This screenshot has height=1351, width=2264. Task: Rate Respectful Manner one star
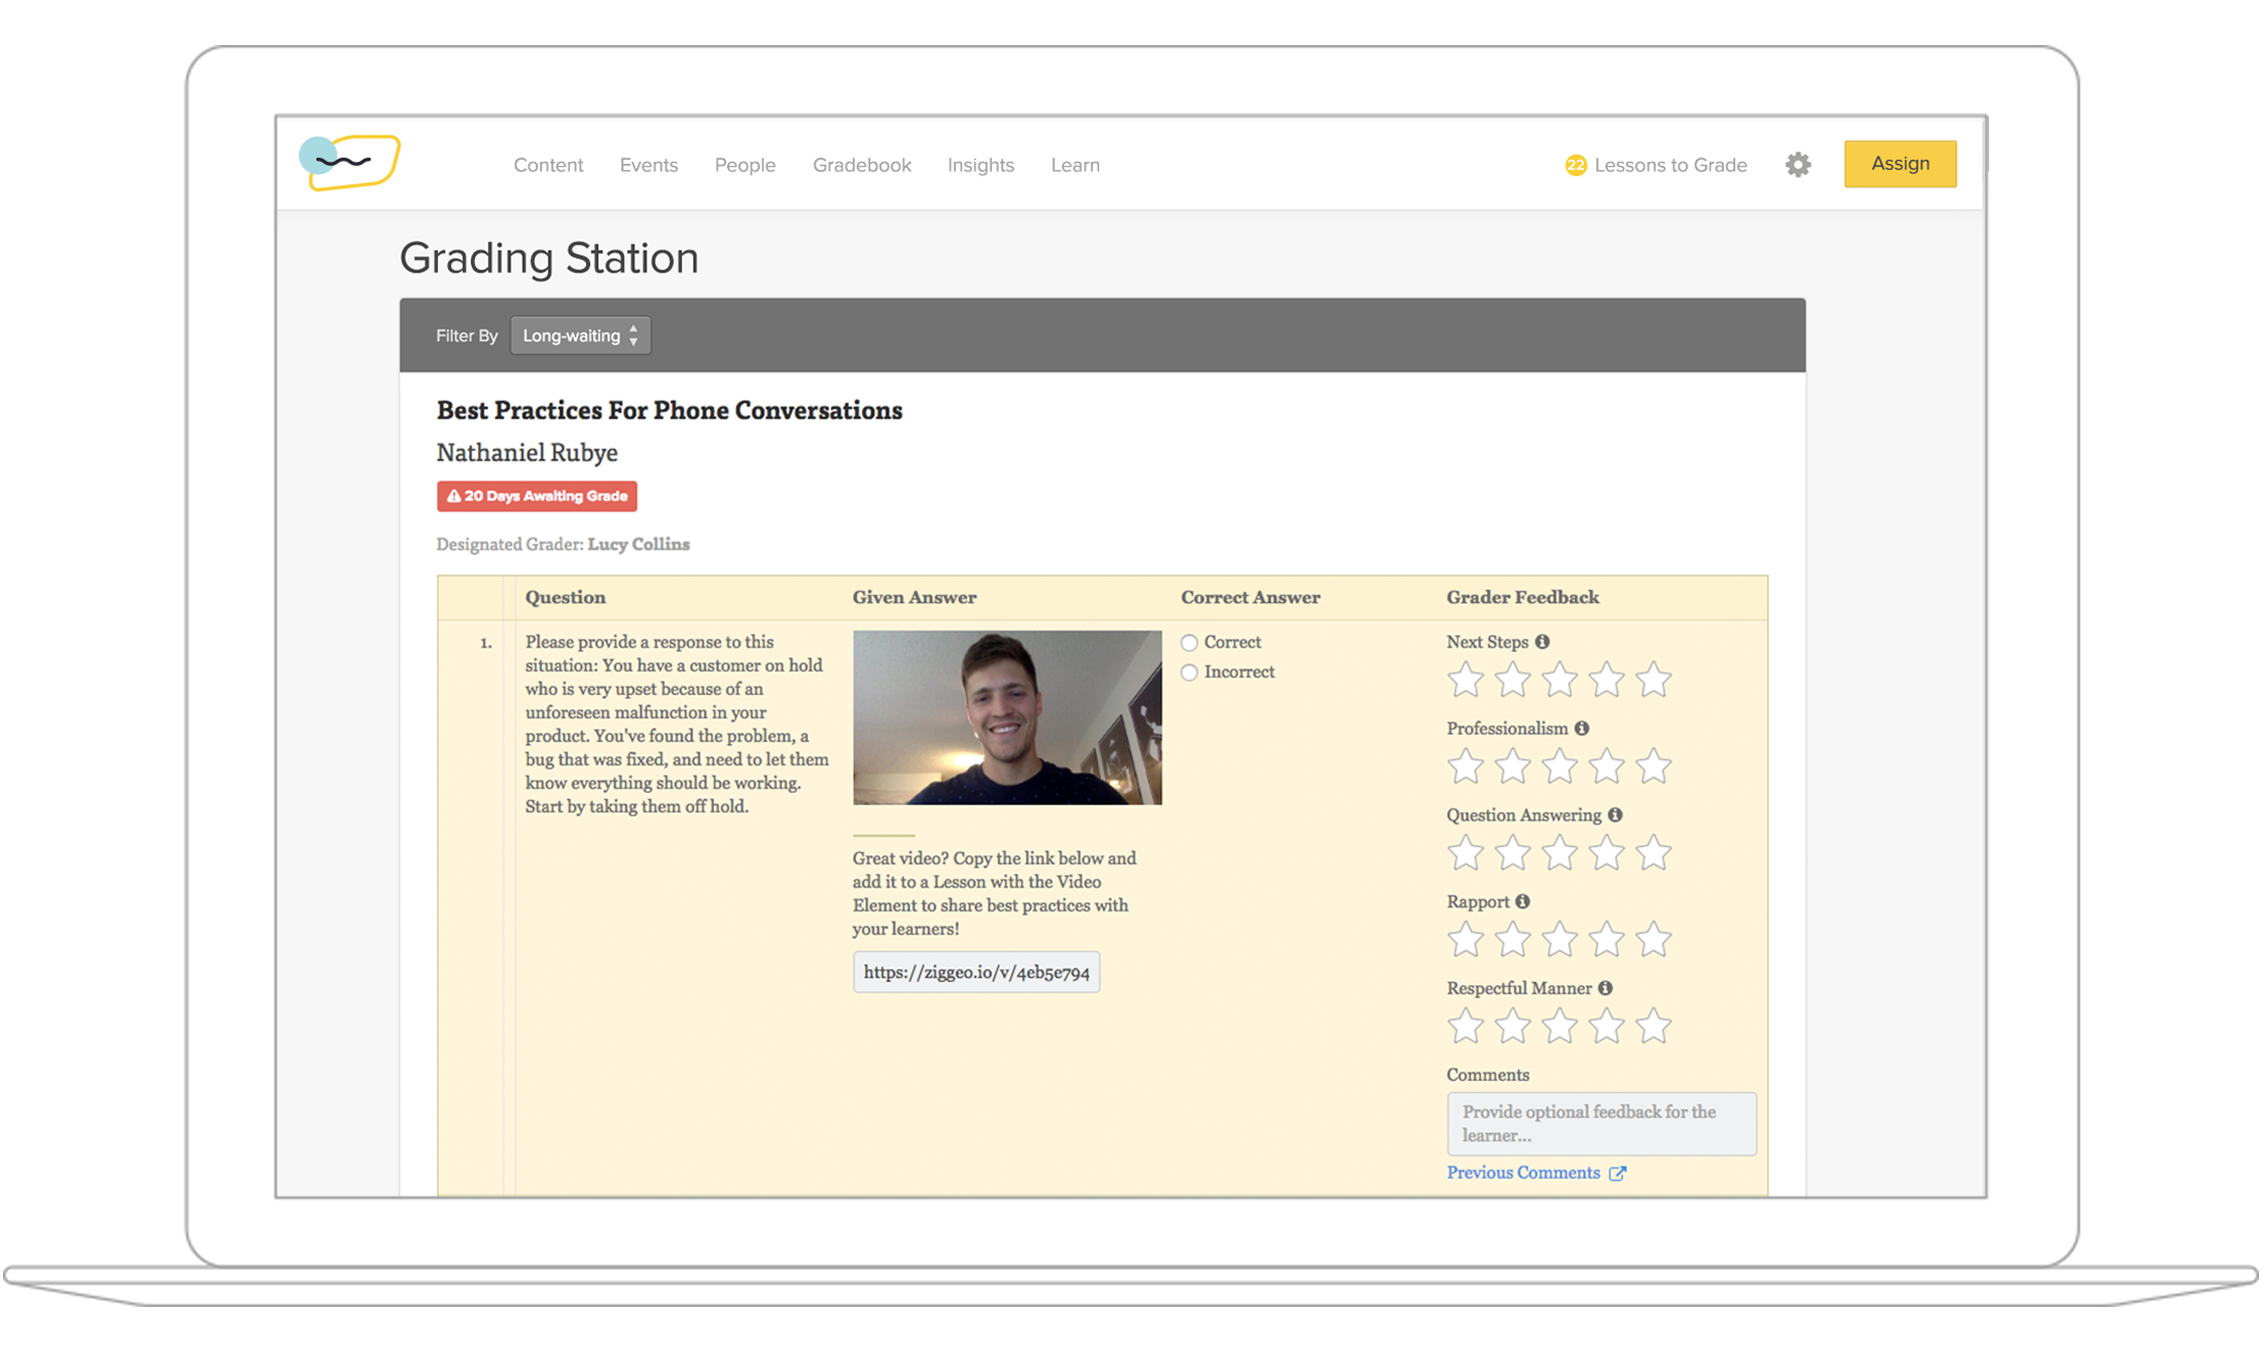coord(1465,1026)
